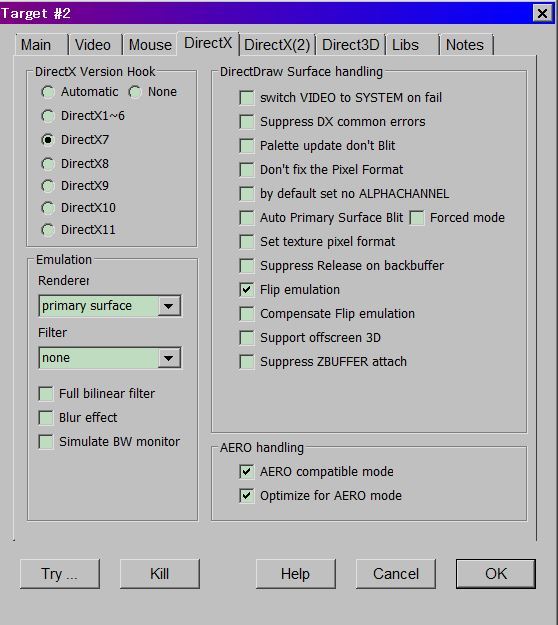View the Notes tab
This screenshot has height=625, width=558.
point(466,44)
